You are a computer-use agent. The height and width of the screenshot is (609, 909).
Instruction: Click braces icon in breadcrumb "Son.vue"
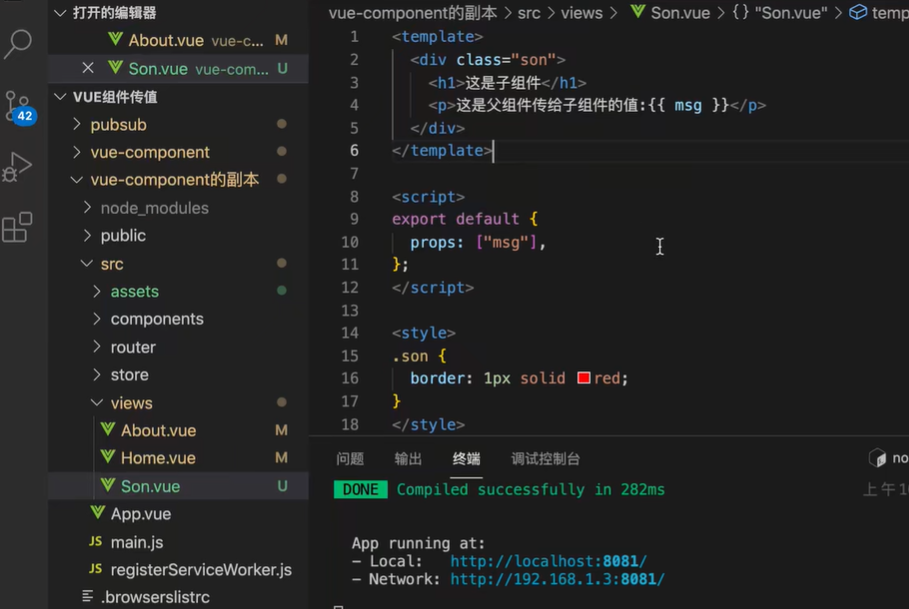click(x=740, y=12)
